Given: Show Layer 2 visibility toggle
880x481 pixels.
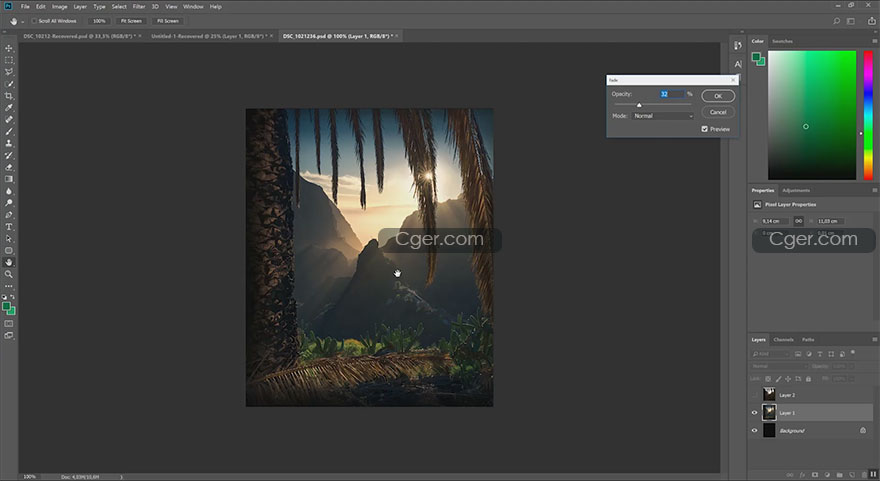Looking at the screenshot, I should pyautogui.click(x=754, y=395).
